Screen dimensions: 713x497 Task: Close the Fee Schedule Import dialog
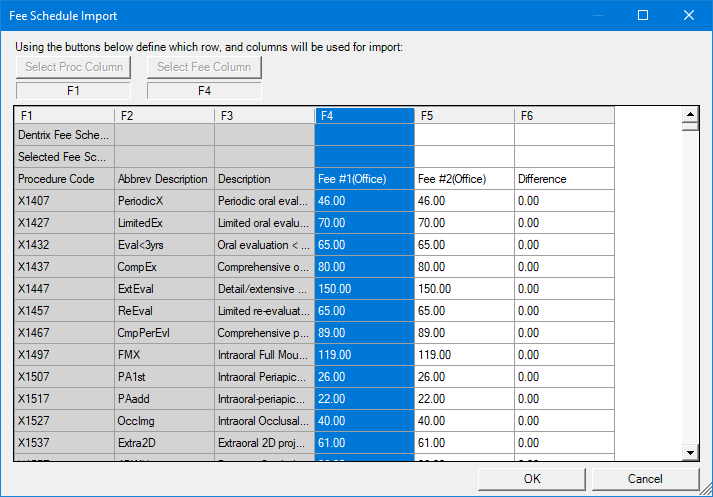click(689, 15)
